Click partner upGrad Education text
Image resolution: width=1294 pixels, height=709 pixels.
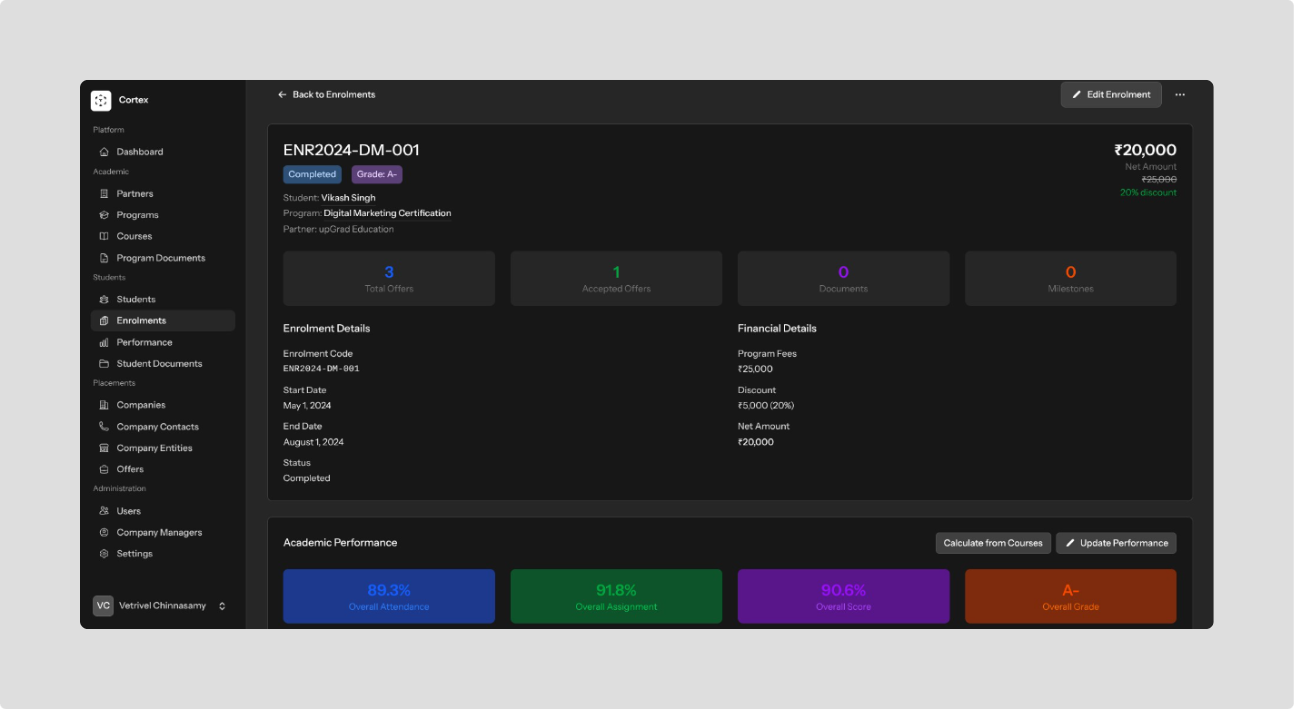tap(356, 229)
